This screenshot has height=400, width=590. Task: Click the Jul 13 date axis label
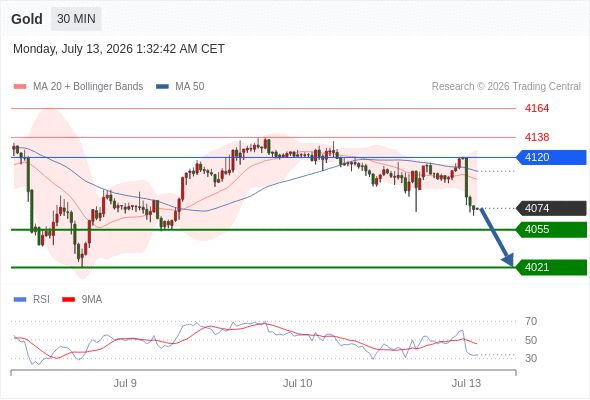tap(467, 383)
